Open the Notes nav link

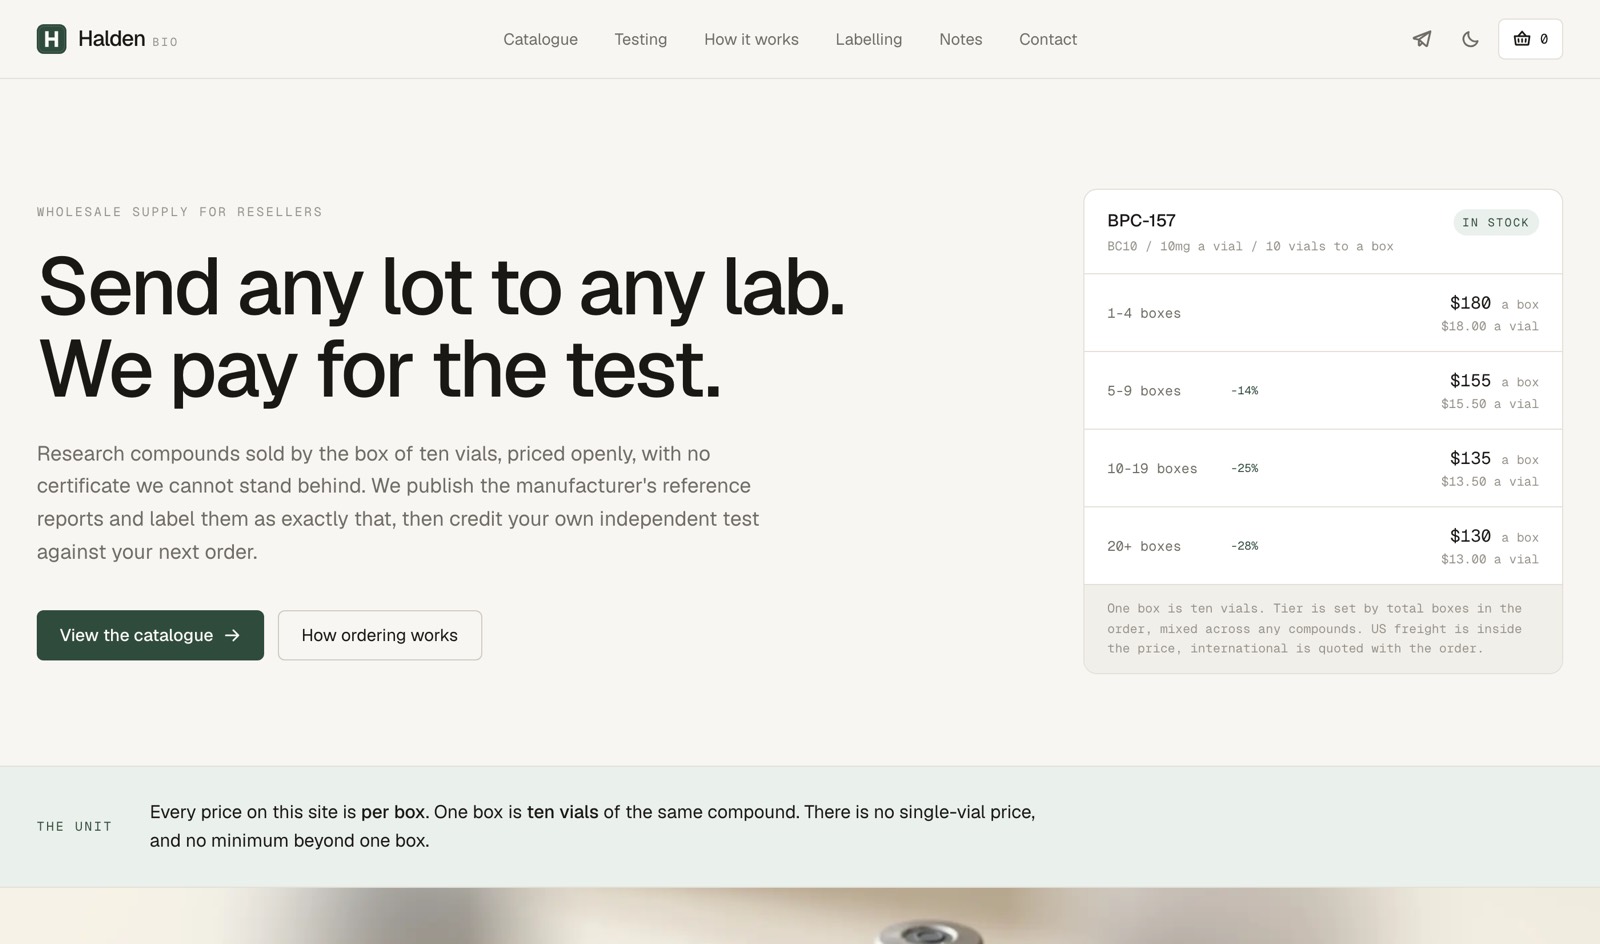click(x=960, y=39)
